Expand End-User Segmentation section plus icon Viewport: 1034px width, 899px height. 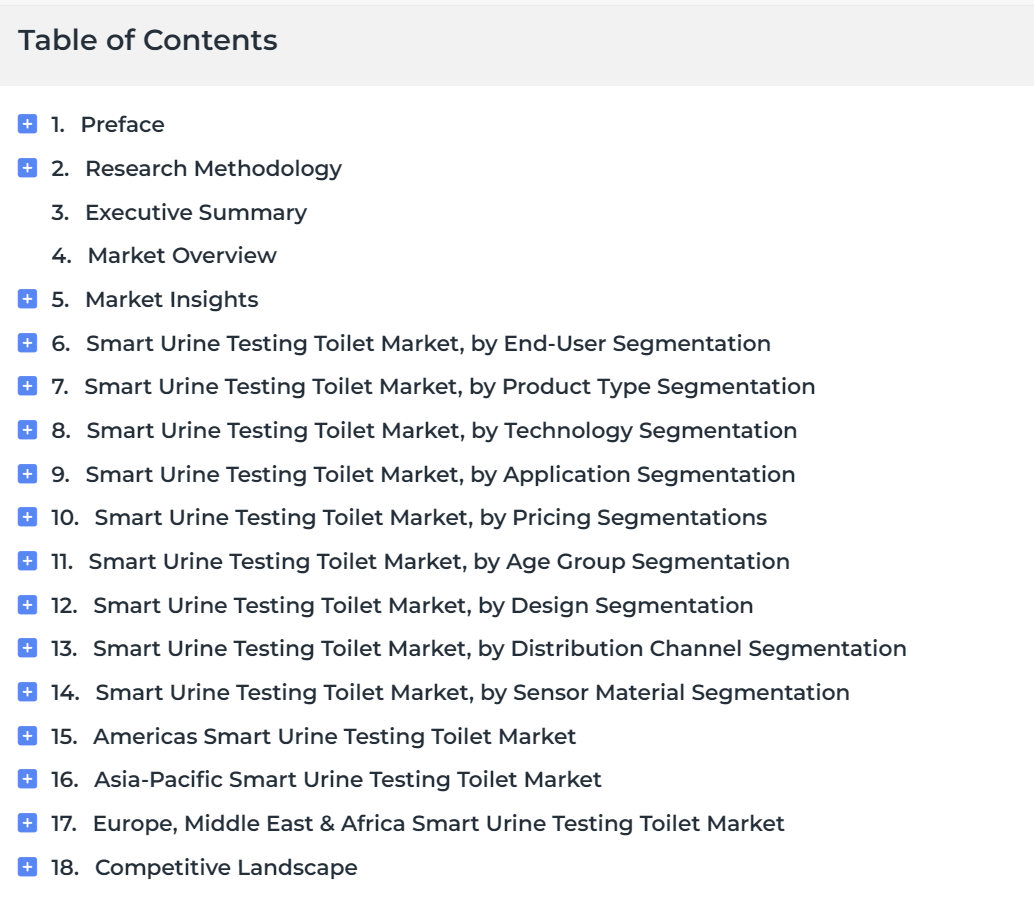click(x=27, y=342)
